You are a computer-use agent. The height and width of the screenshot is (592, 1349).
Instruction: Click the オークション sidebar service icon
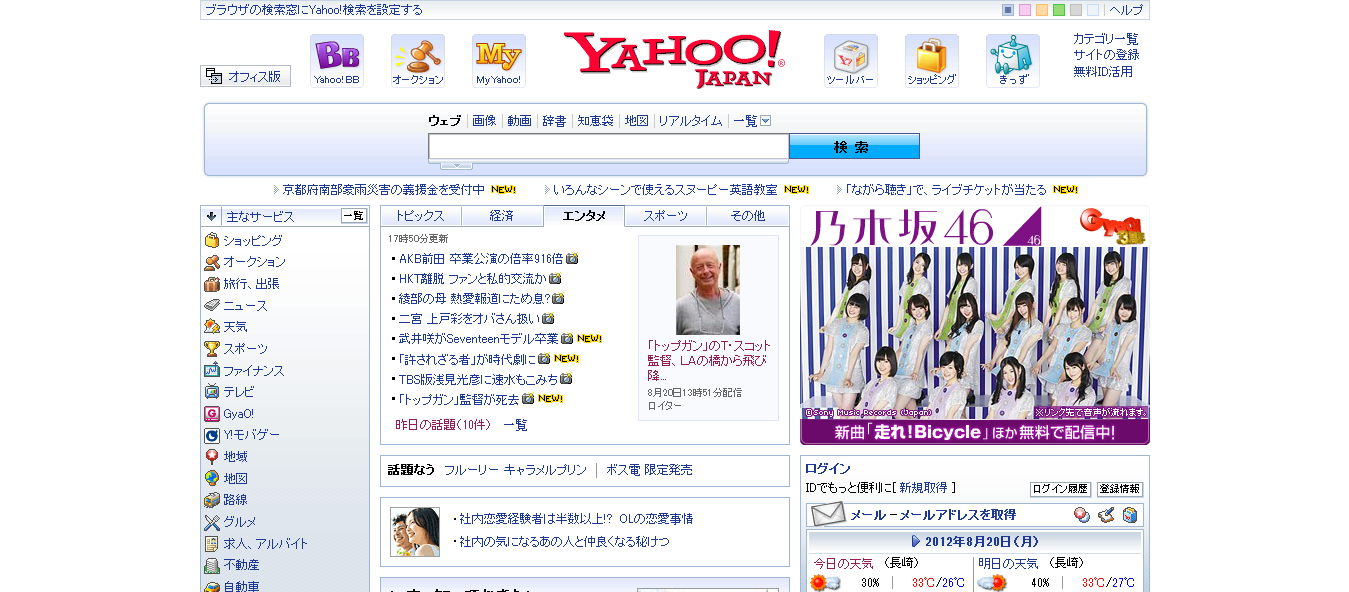tap(212, 262)
